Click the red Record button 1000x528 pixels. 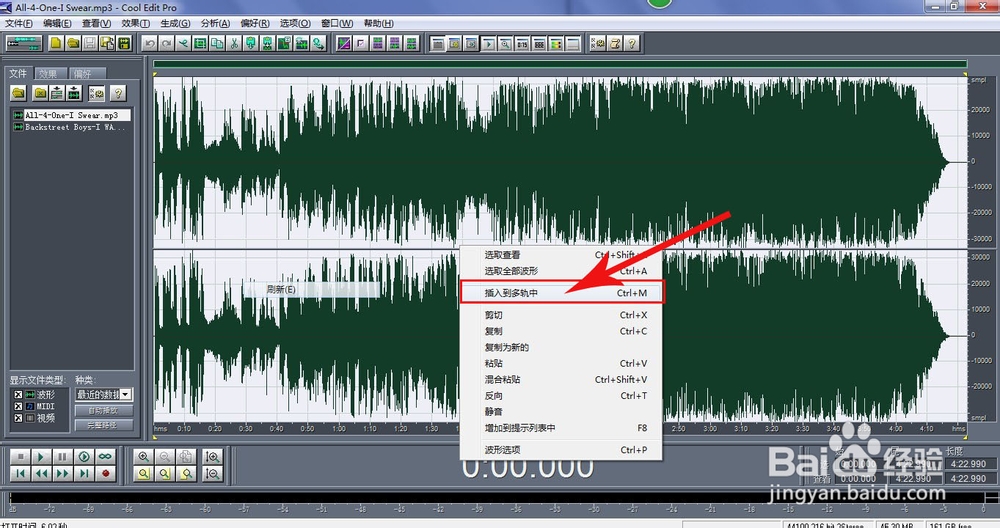click(x=105, y=473)
